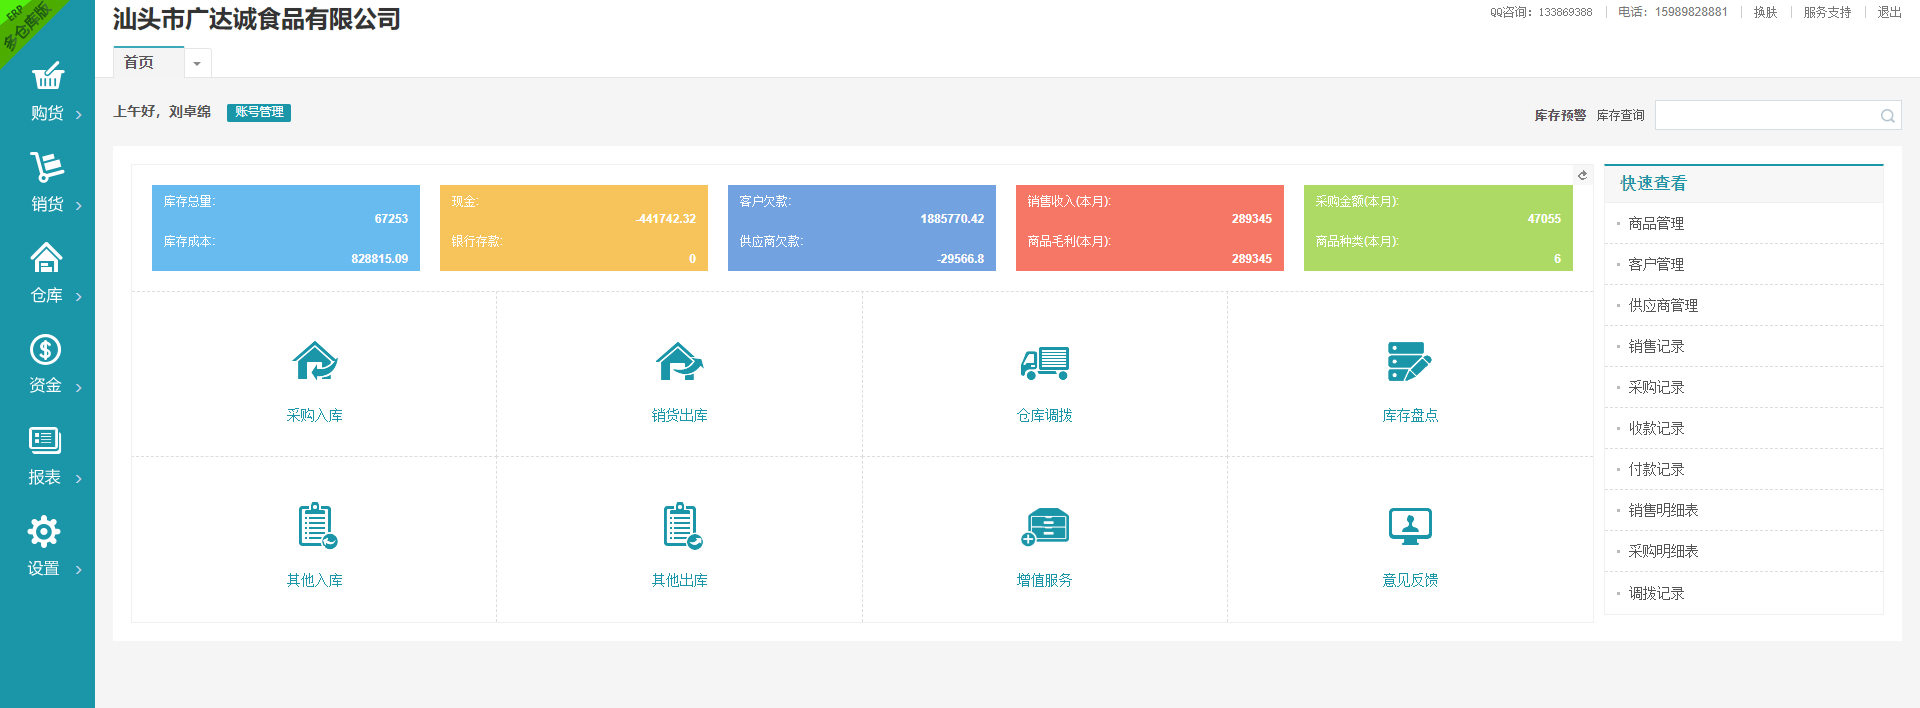Image resolution: width=1920 pixels, height=708 pixels.
Task: Expand the 购货 sidebar chevron
Action: (x=79, y=115)
